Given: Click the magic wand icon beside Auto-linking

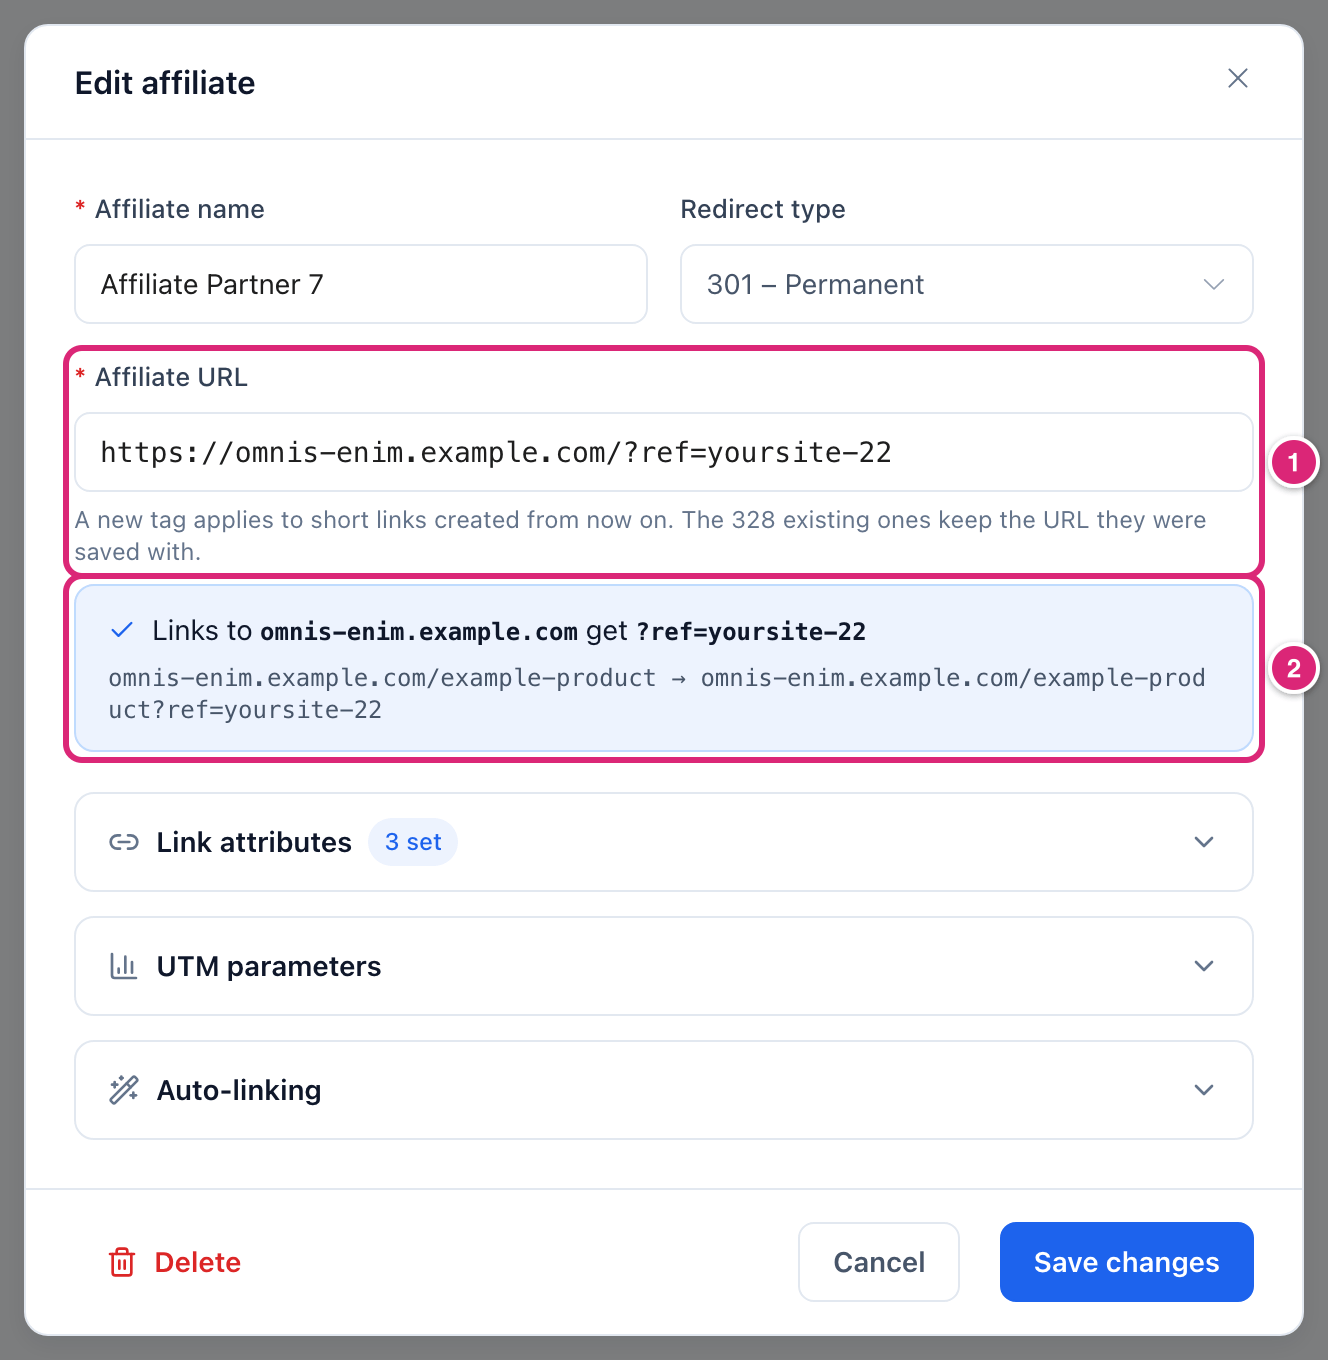Looking at the screenshot, I should [x=124, y=1090].
